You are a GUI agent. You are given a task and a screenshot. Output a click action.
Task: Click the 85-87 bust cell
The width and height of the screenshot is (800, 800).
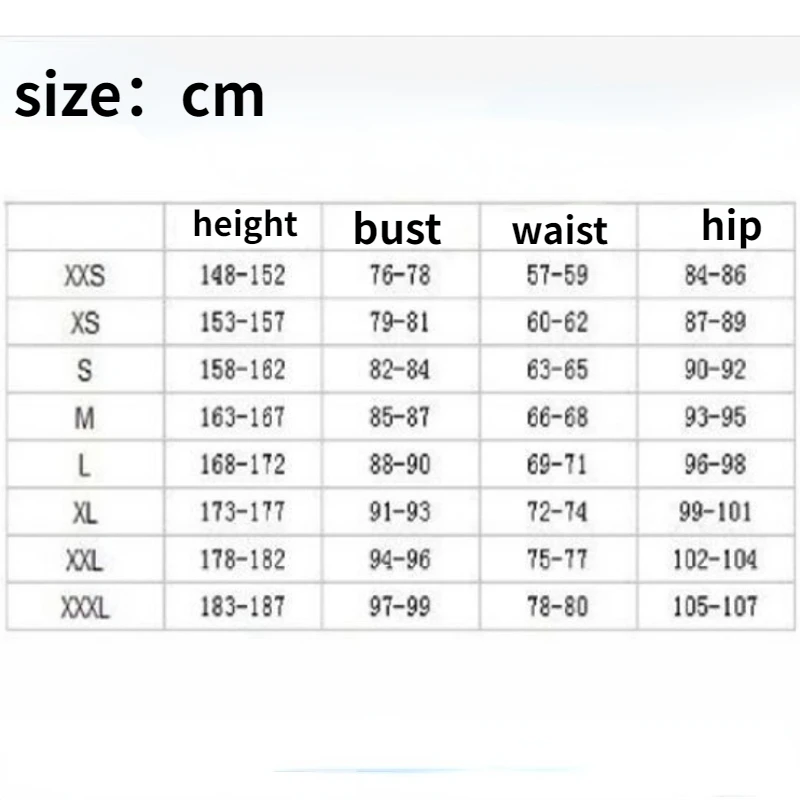click(399, 417)
